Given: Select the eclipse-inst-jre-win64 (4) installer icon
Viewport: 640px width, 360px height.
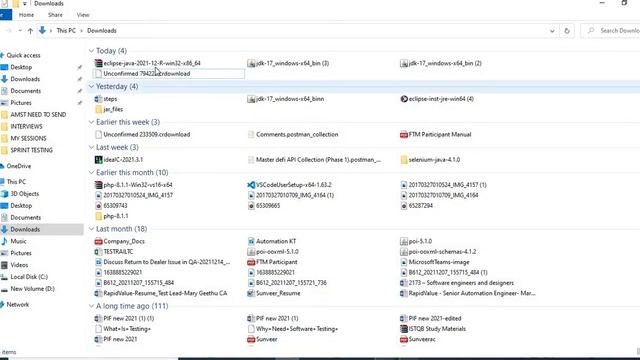Looking at the screenshot, I should pyautogui.click(x=404, y=99).
